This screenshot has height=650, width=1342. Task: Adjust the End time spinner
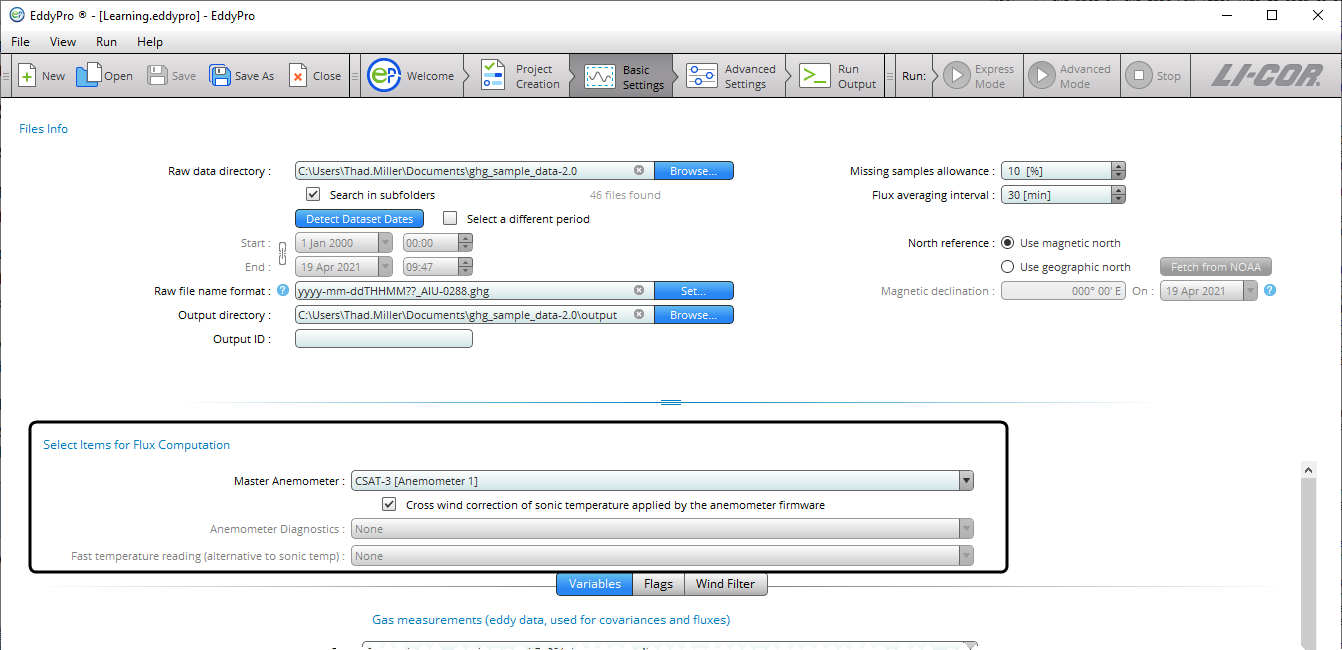pyautogui.click(x=465, y=267)
